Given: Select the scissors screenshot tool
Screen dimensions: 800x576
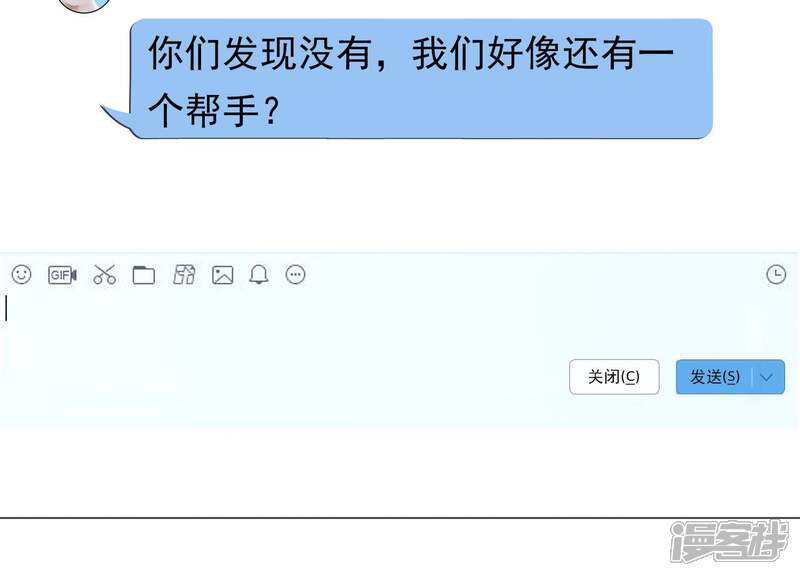Looking at the screenshot, I should coord(105,274).
